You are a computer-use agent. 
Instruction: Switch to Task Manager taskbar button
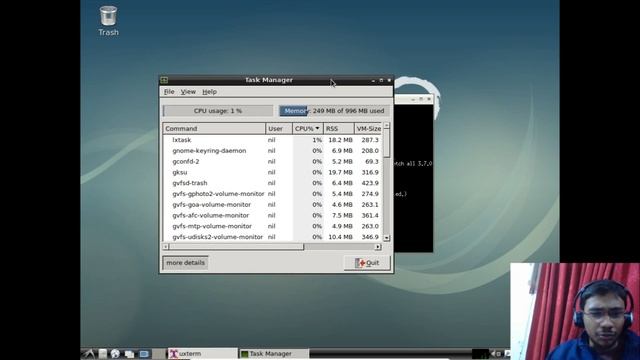tap(274, 354)
